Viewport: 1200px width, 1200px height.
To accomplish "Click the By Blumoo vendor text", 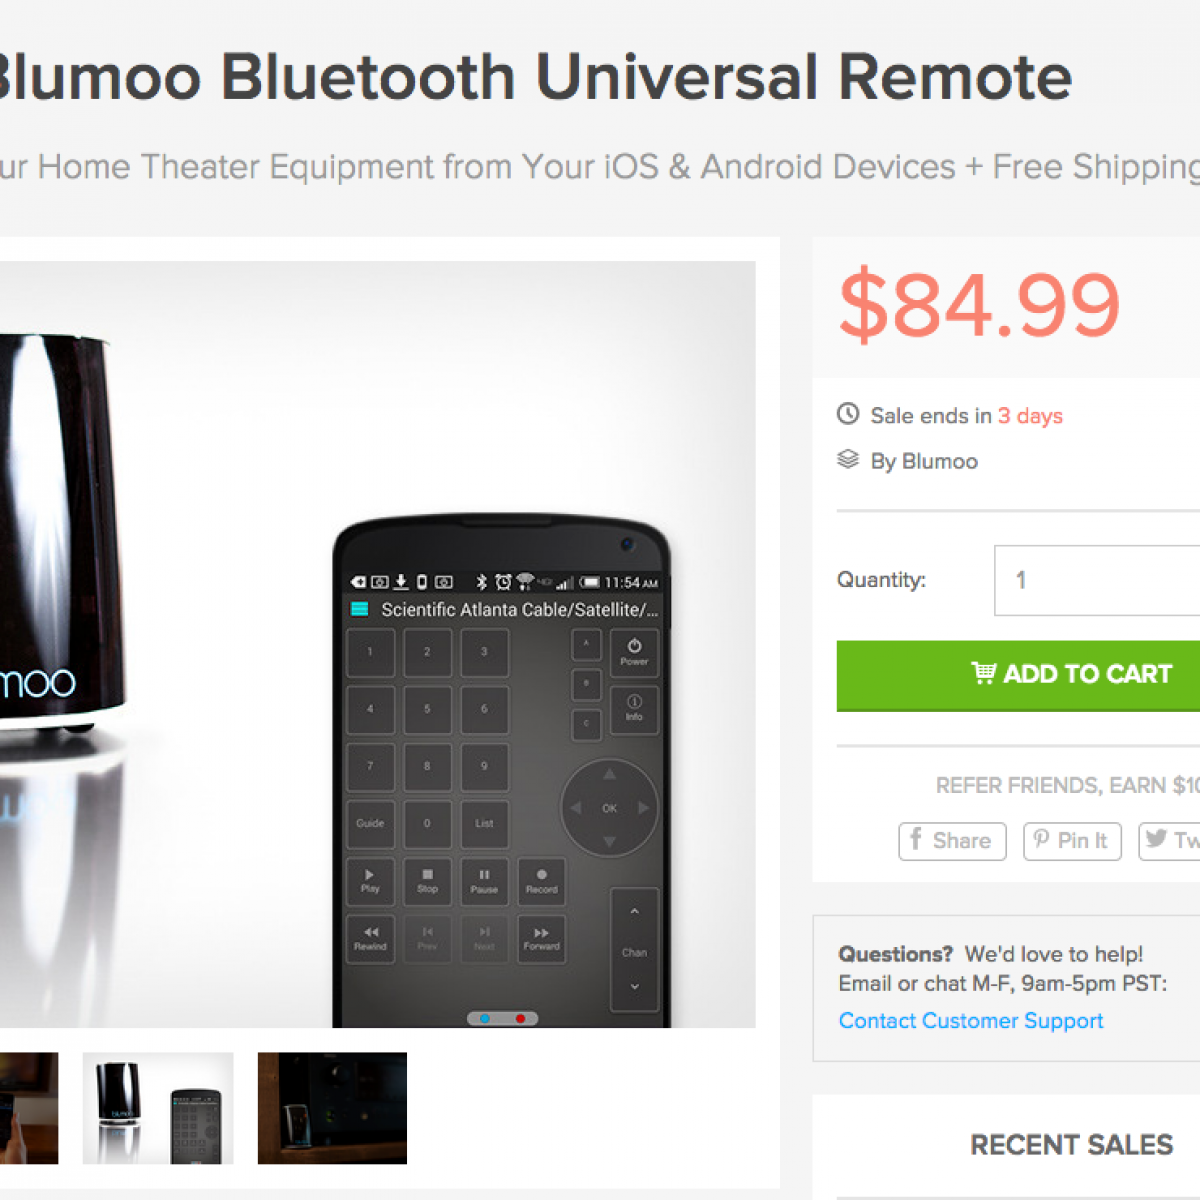I will pos(924,461).
